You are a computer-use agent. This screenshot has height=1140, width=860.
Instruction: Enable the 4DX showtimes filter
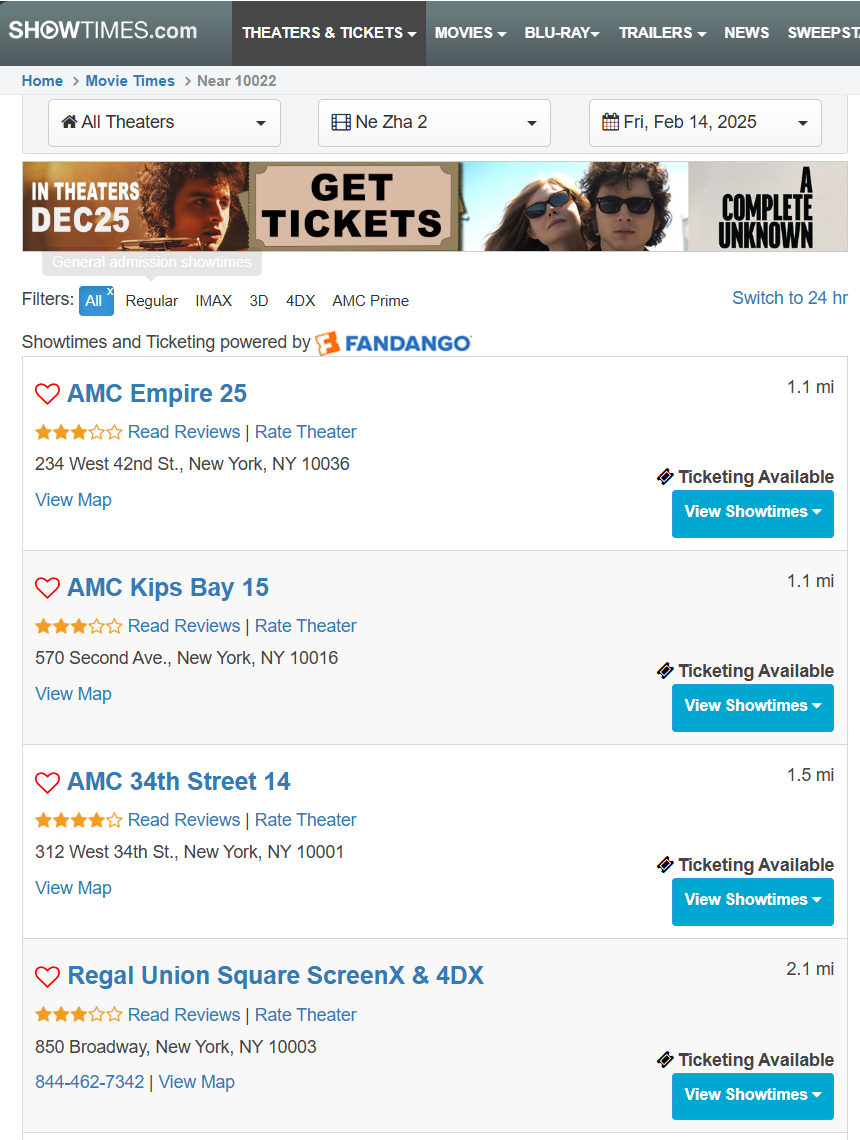300,301
